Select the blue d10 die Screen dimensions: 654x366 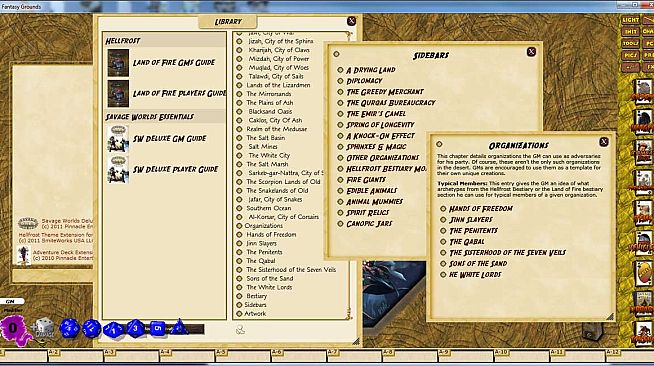(x=113, y=329)
